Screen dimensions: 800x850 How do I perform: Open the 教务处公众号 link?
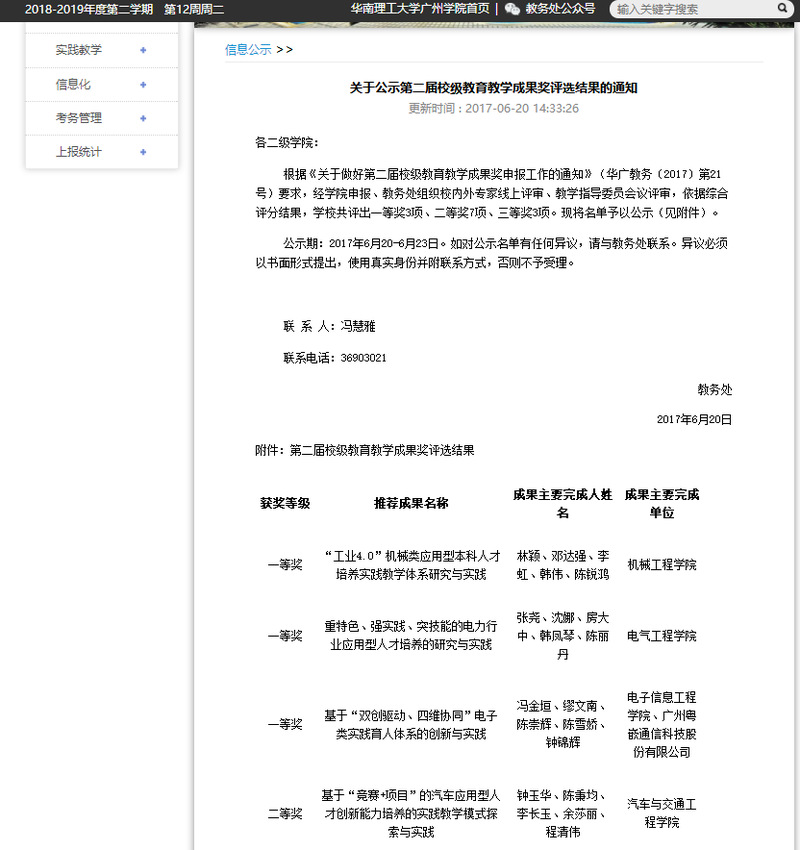click(560, 9)
